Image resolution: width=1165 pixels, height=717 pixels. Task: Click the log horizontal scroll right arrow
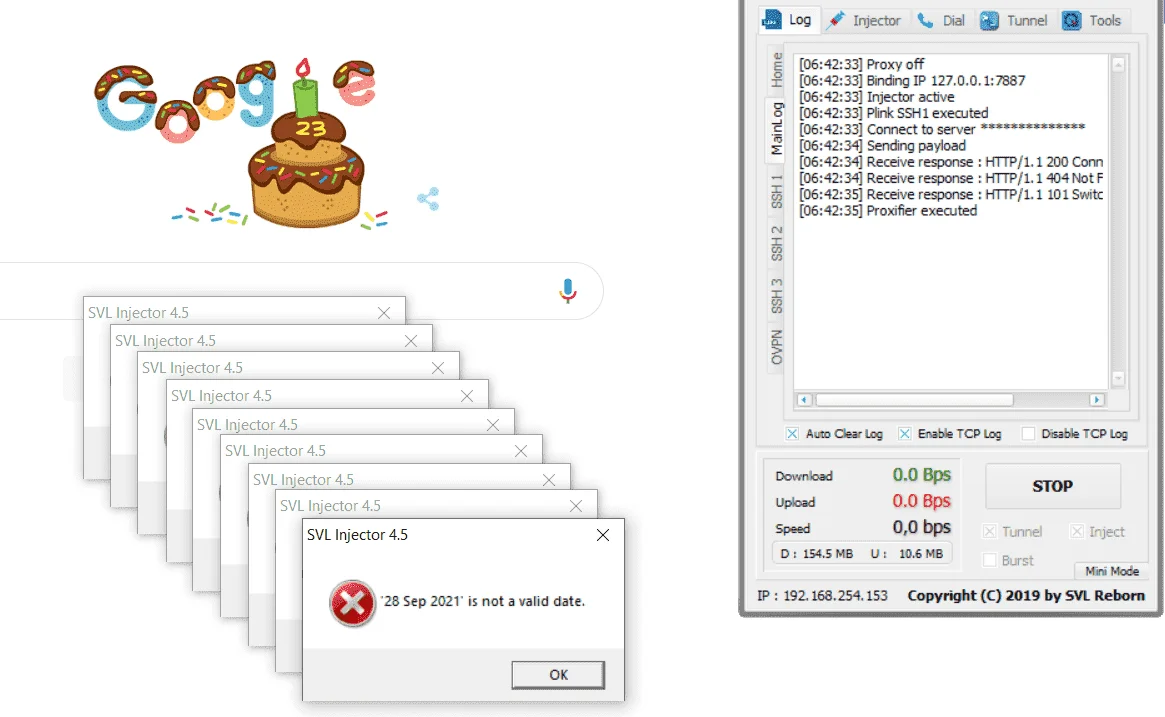pyautogui.click(x=1097, y=400)
